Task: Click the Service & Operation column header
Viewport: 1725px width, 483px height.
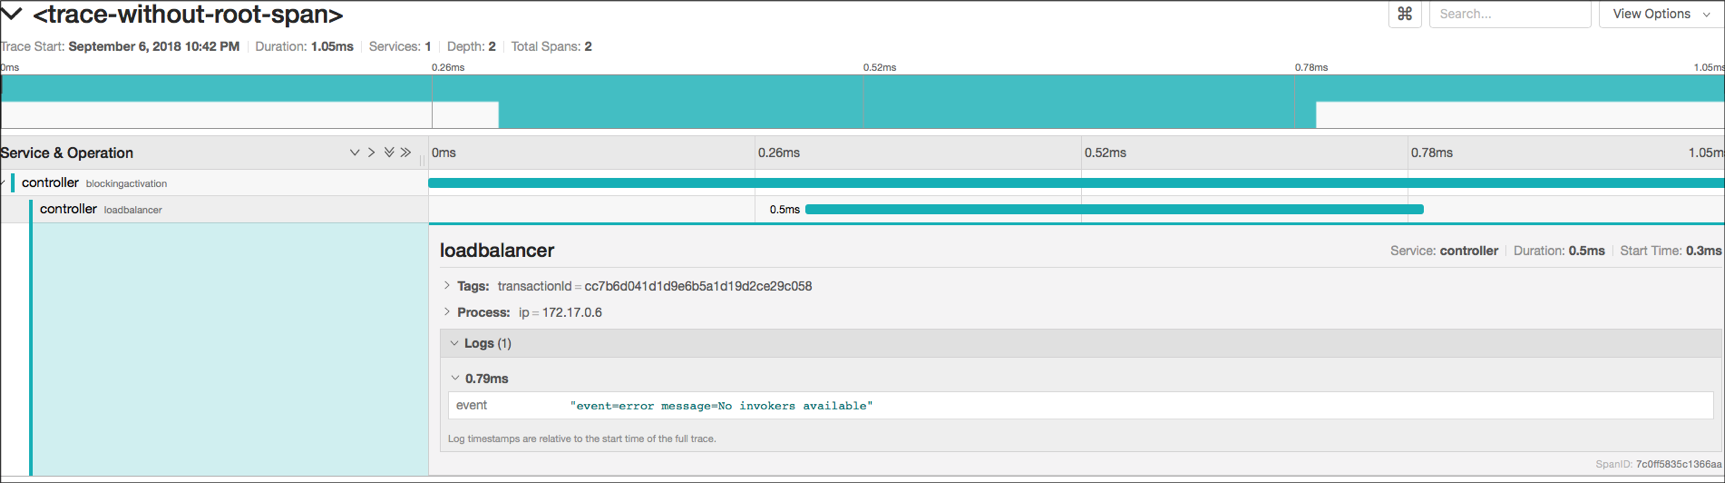Action: pyautogui.click(x=67, y=153)
